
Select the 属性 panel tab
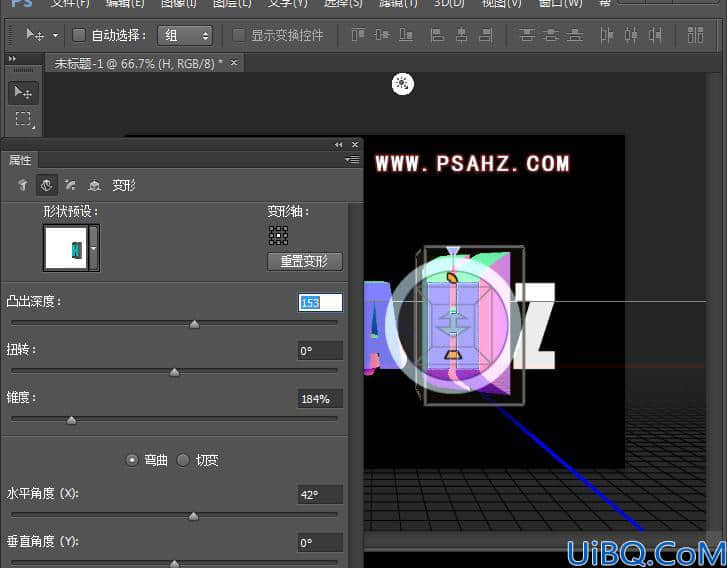tap(20, 160)
